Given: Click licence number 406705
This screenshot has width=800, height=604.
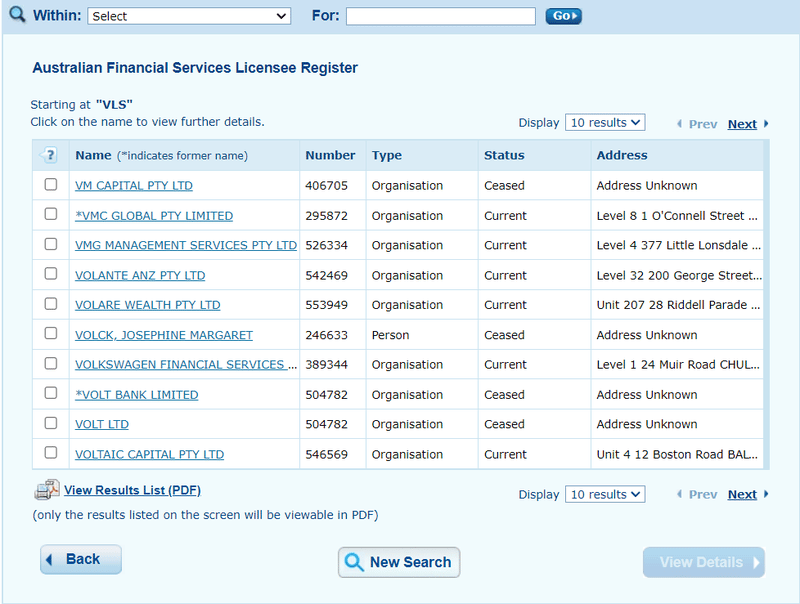Looking at the screenshot, I should tap(327, 186).
